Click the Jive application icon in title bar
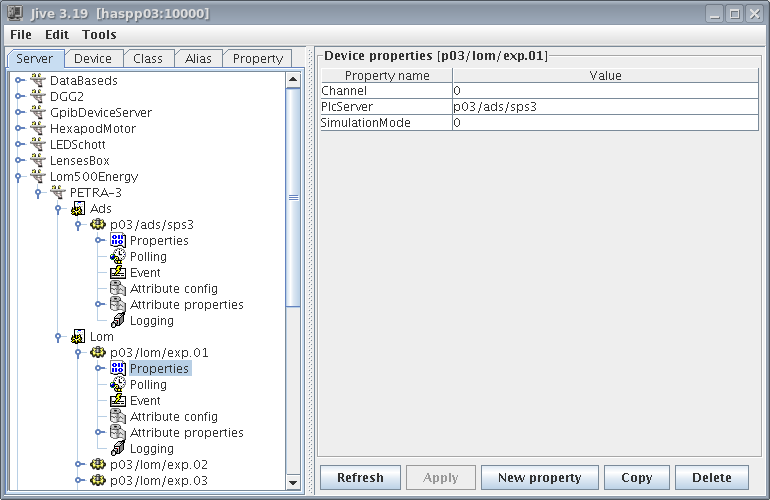Viewport: 770px width, 500px height. click(16, 13)
